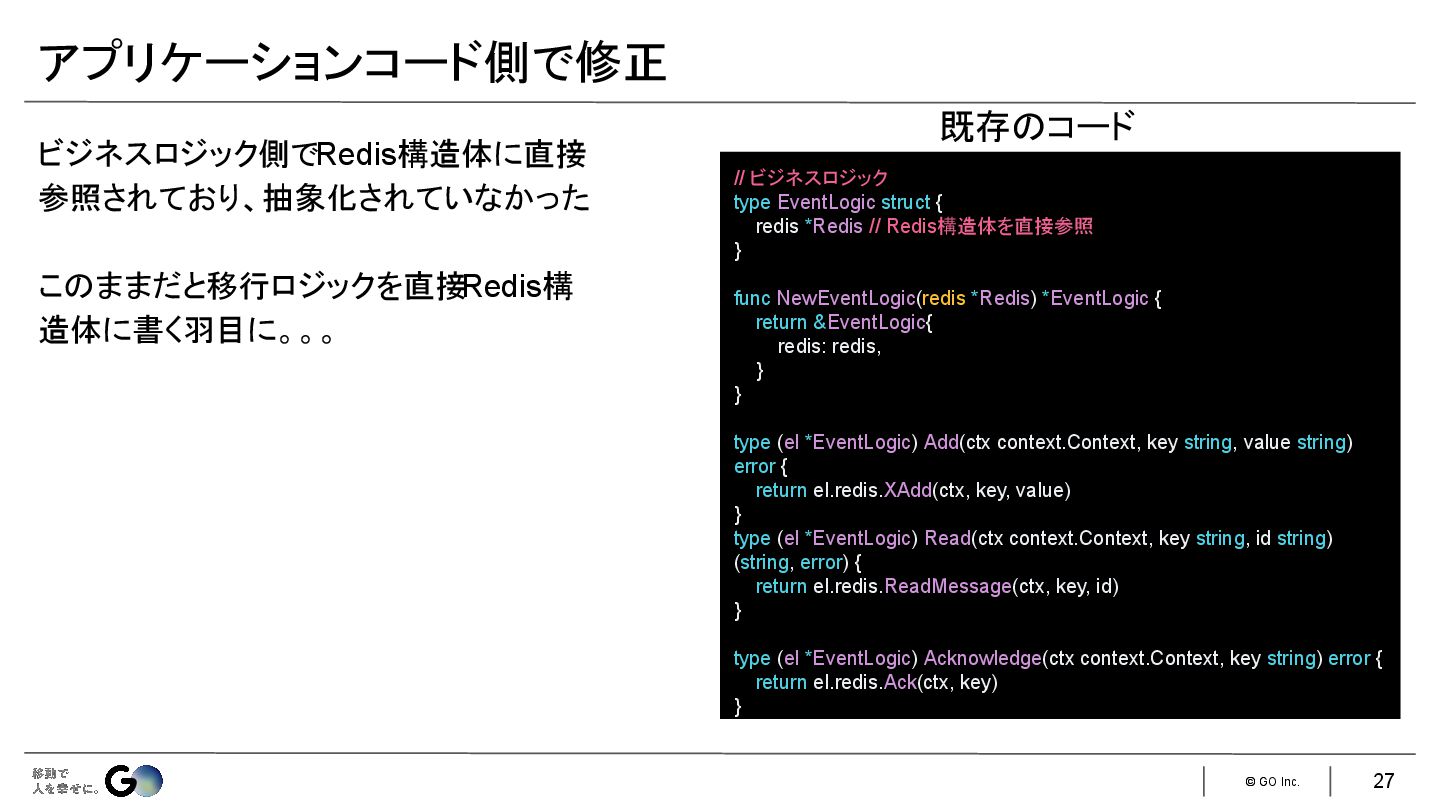Click the tagline 移動で人を幸せに。
Image resolution: width=1440 pixels, height=810 pixels.
coord(66,781)
